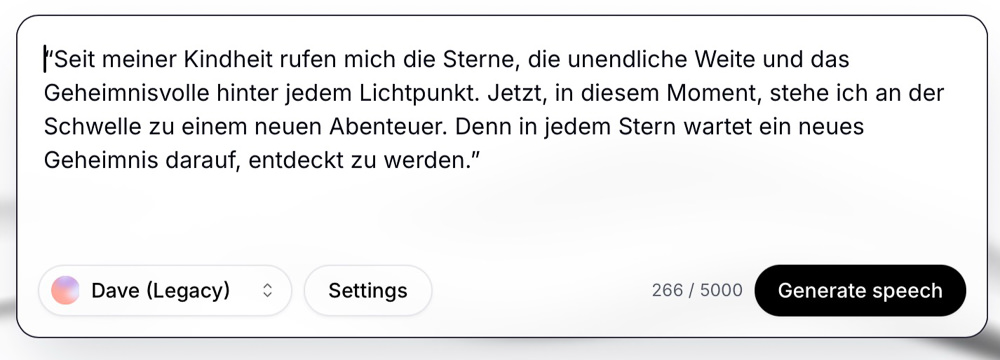
Task: Click the Generate speech button
Action: tap(860, 290)
